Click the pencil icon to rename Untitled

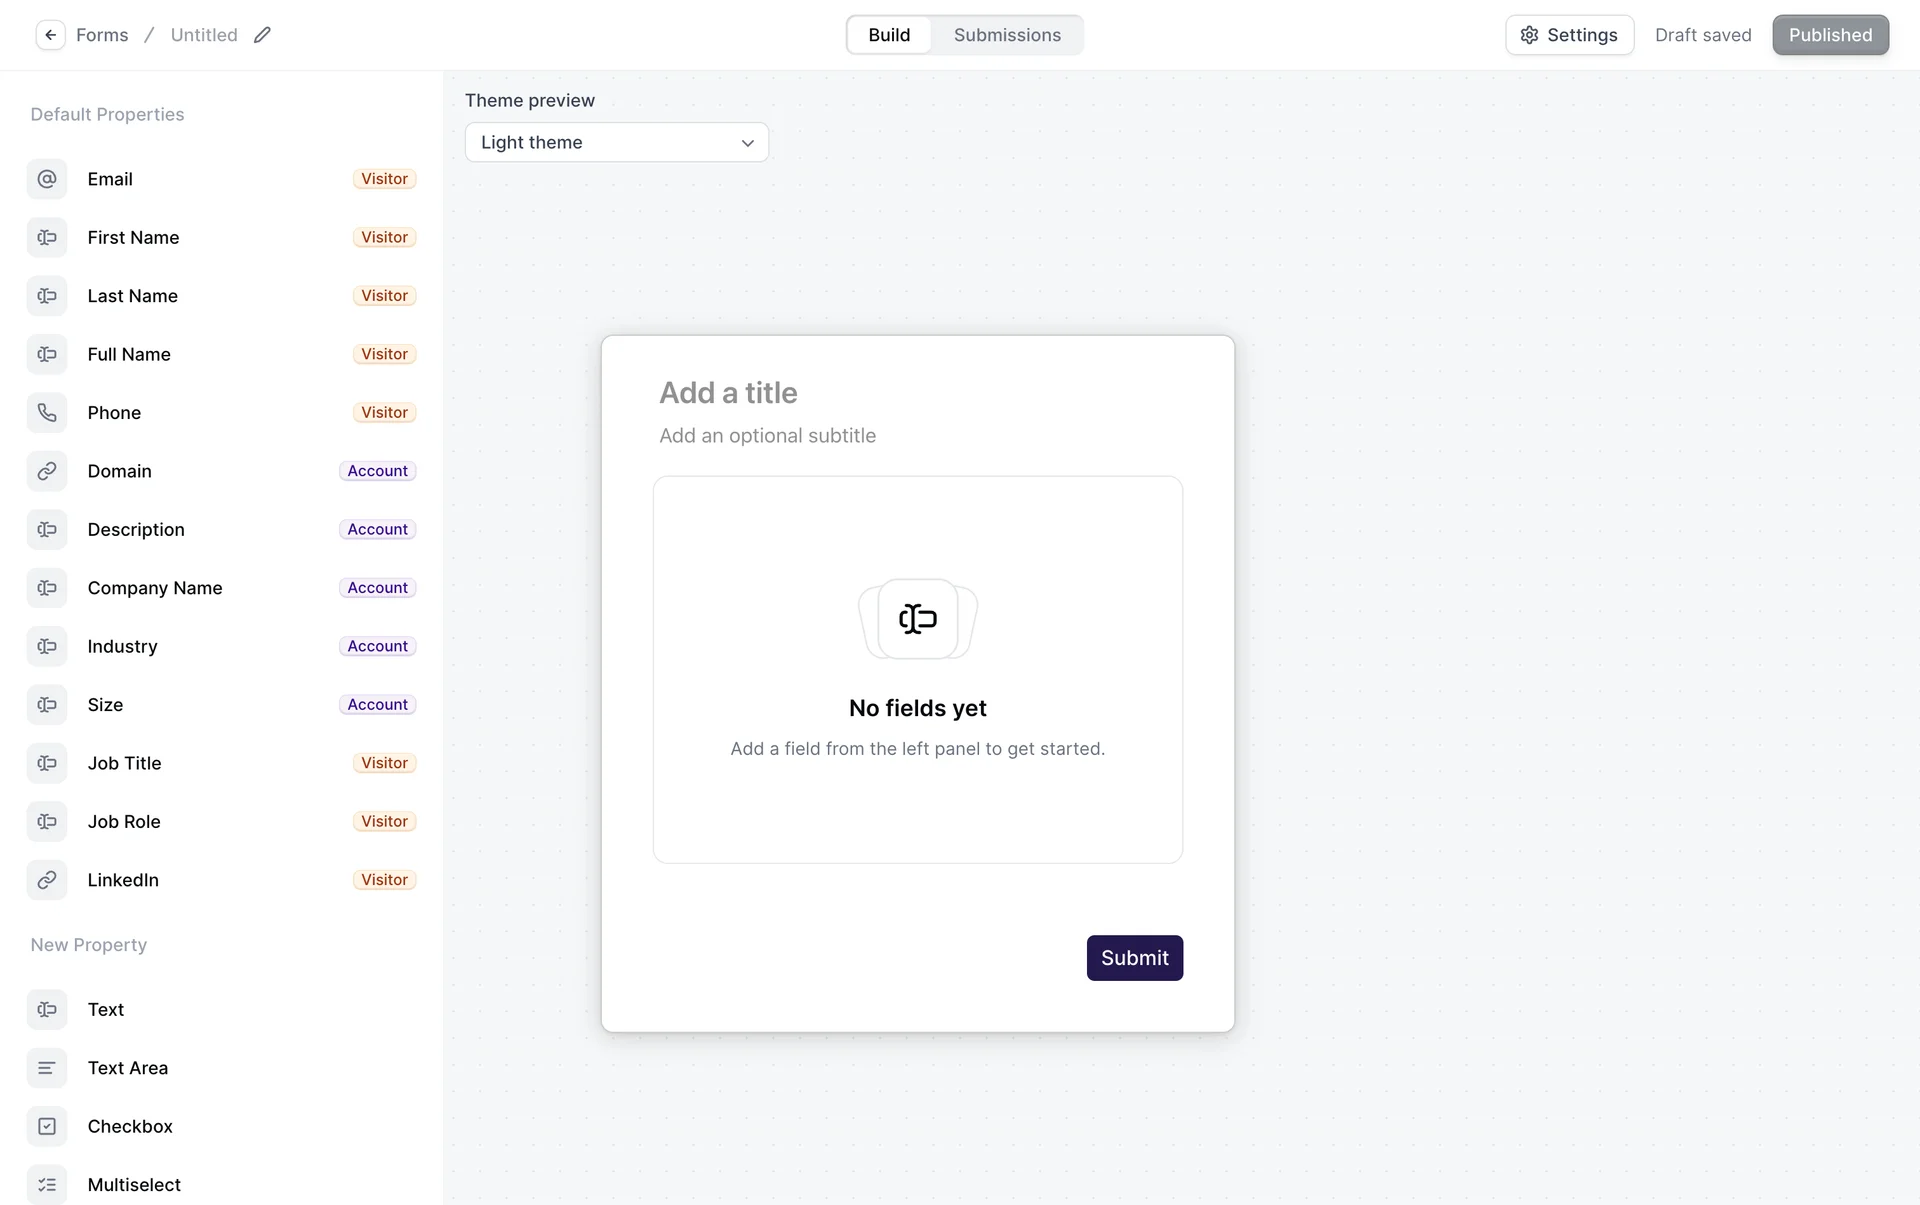[262, 35]
